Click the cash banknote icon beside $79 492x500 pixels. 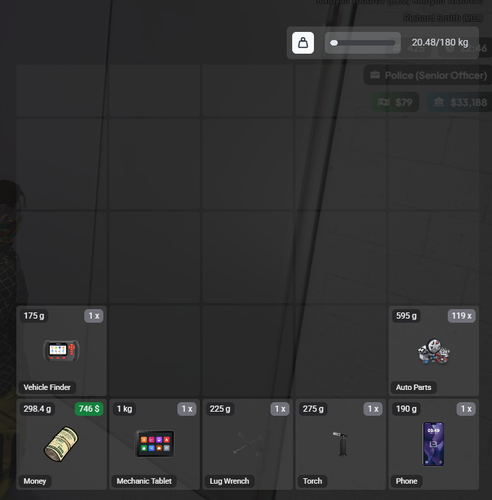pyautogui.click(x=384, y=102)
